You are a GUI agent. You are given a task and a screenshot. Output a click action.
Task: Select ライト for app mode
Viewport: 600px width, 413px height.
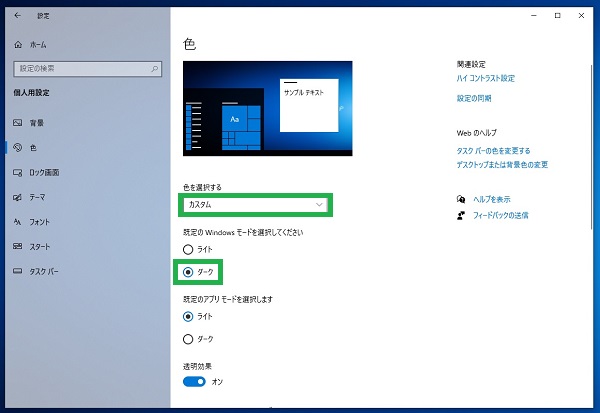pos(188,317)
